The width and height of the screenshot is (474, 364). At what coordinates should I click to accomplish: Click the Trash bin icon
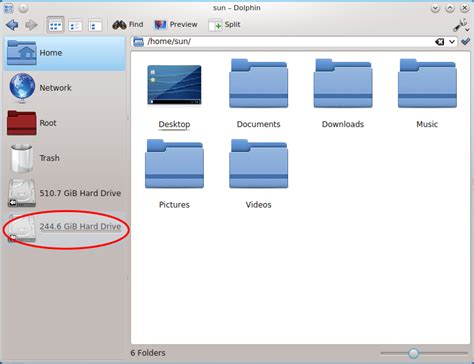coord(22,158)
